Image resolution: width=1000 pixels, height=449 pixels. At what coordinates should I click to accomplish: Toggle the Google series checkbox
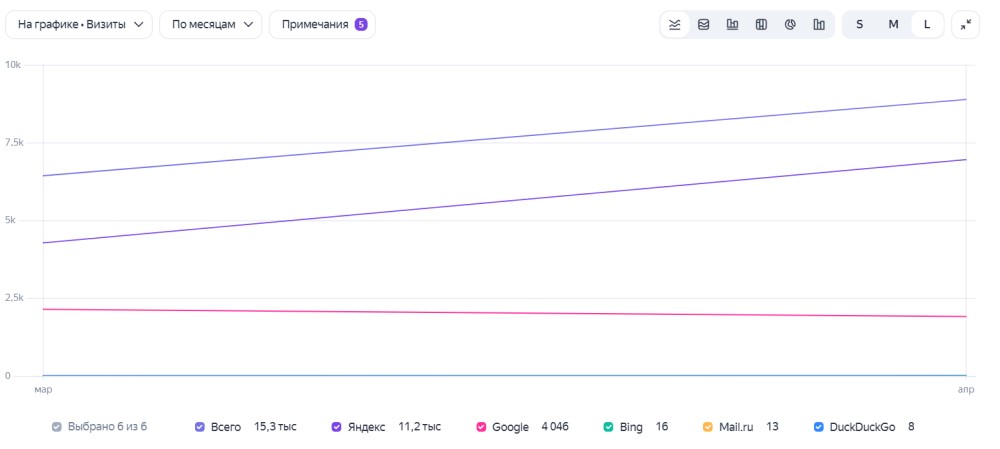[x=481, y=427]
